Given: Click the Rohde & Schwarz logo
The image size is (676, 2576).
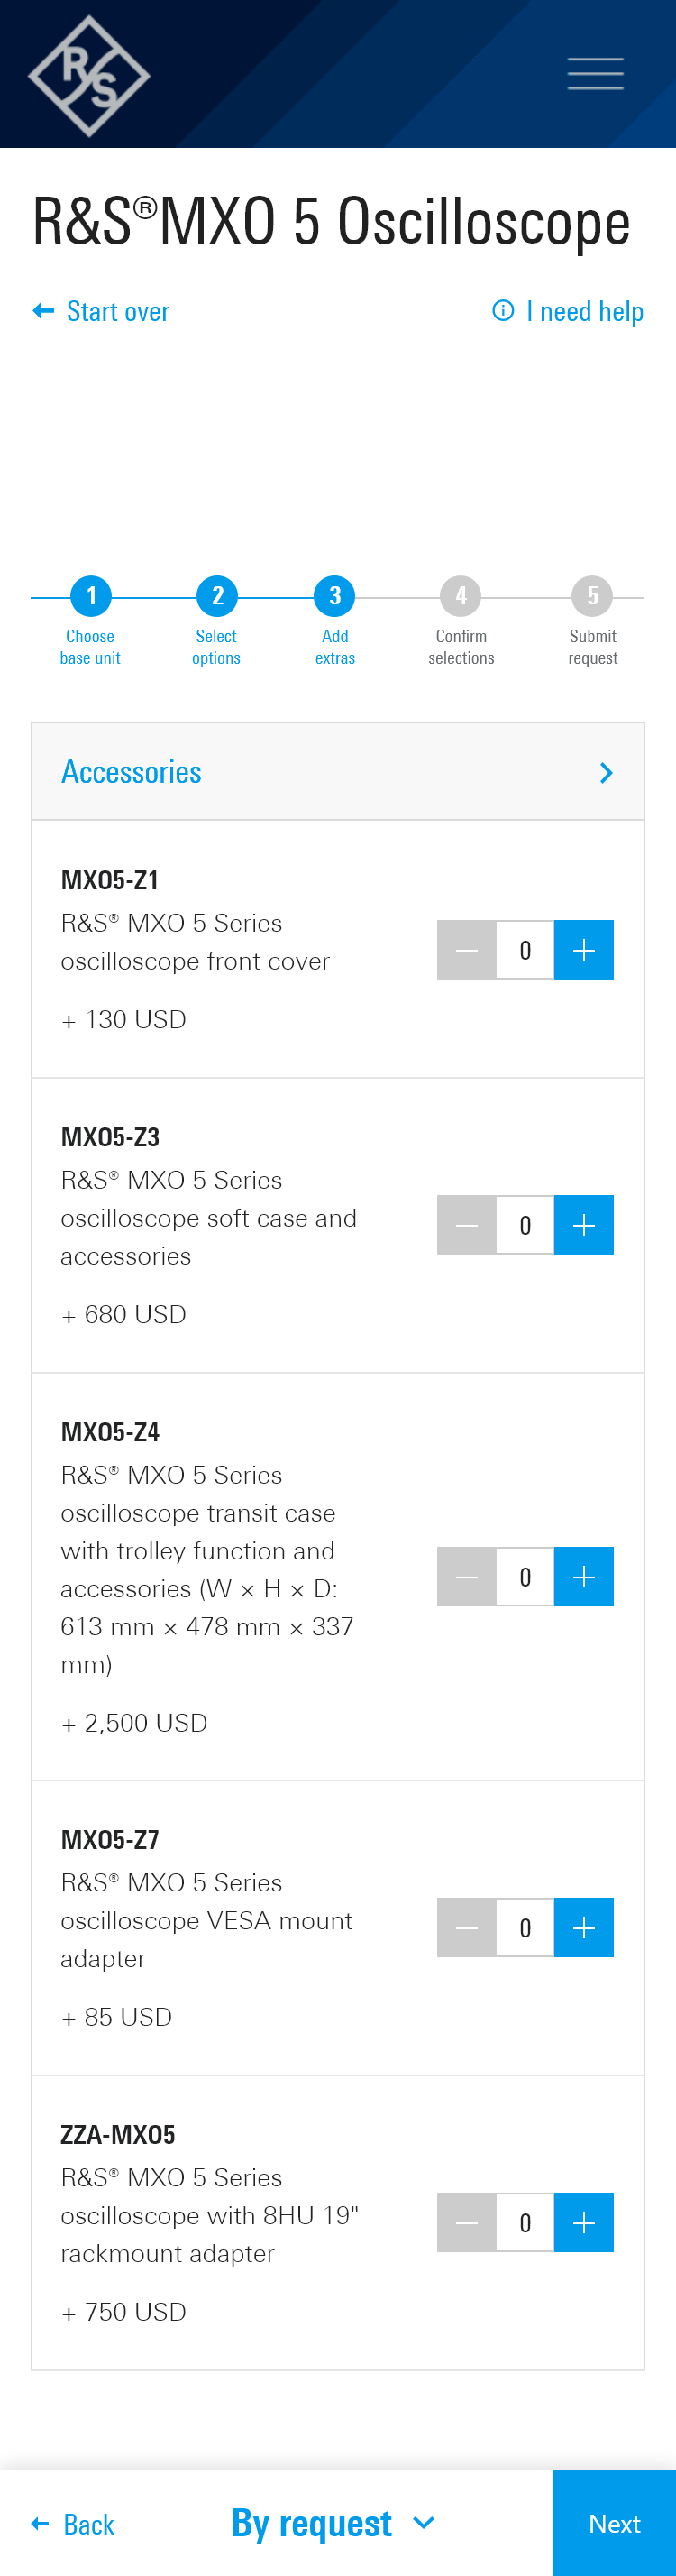Looking at the screenshot, I should click(x=89, y=76).
